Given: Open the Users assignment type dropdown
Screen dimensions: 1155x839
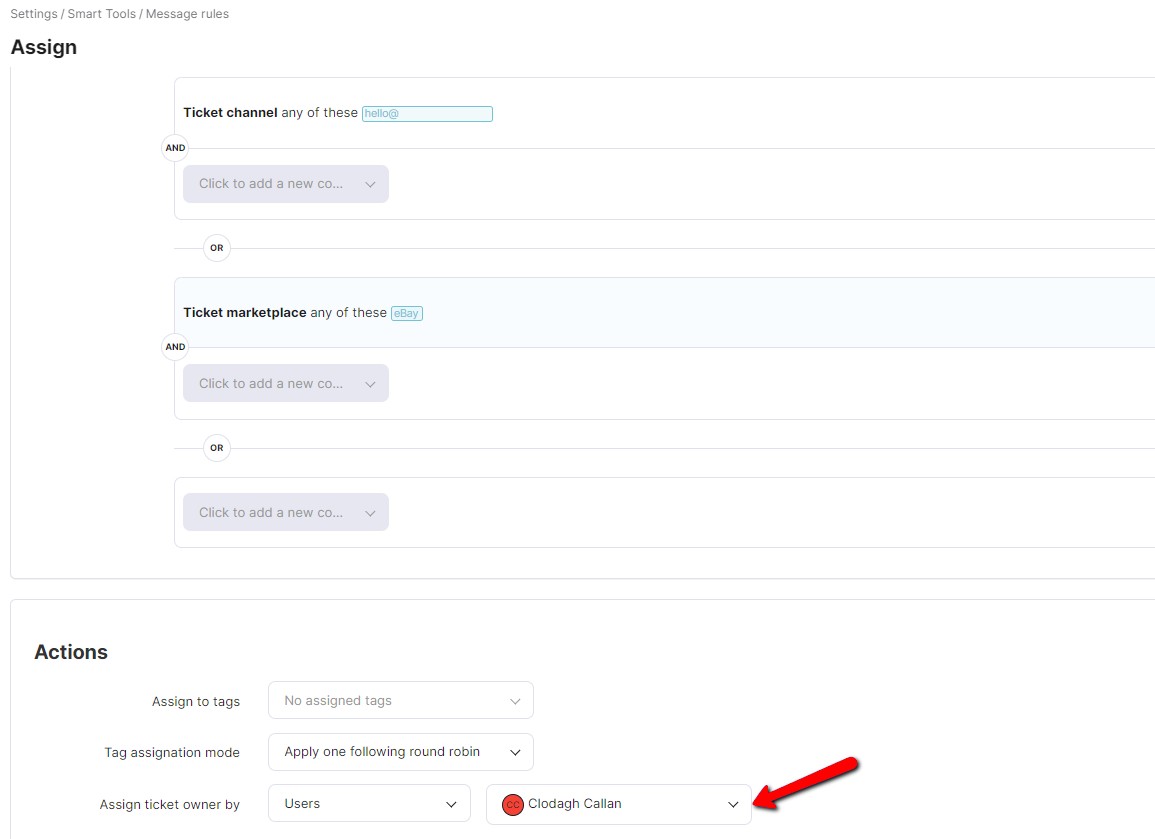Looking at the screenshot, I should (369, 804).
